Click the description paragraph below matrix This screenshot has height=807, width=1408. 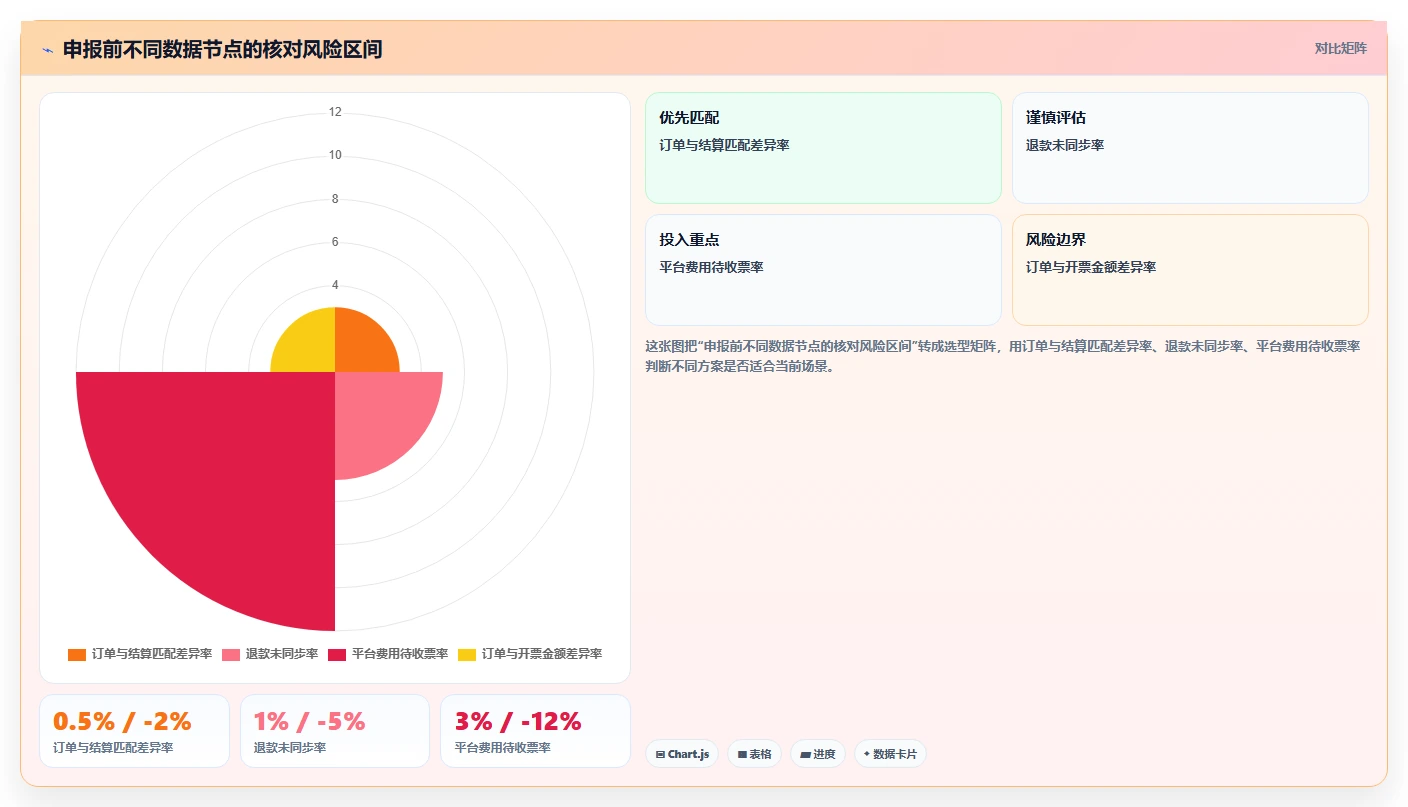(1003, 356)
